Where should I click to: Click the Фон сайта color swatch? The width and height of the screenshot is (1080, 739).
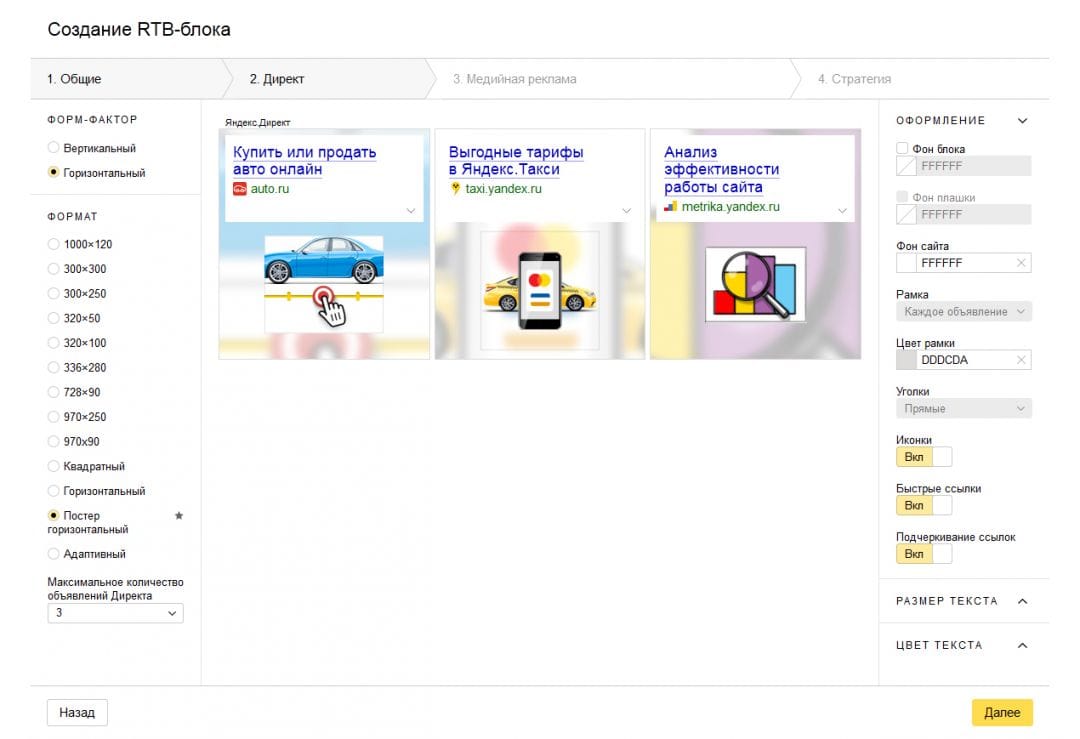[x=906, y=263]
